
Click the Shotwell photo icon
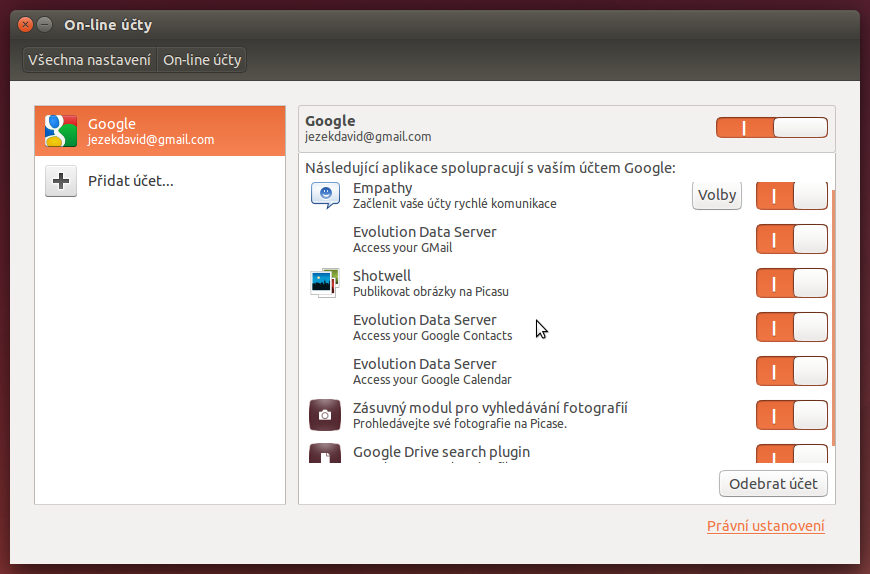pos(325,283)
